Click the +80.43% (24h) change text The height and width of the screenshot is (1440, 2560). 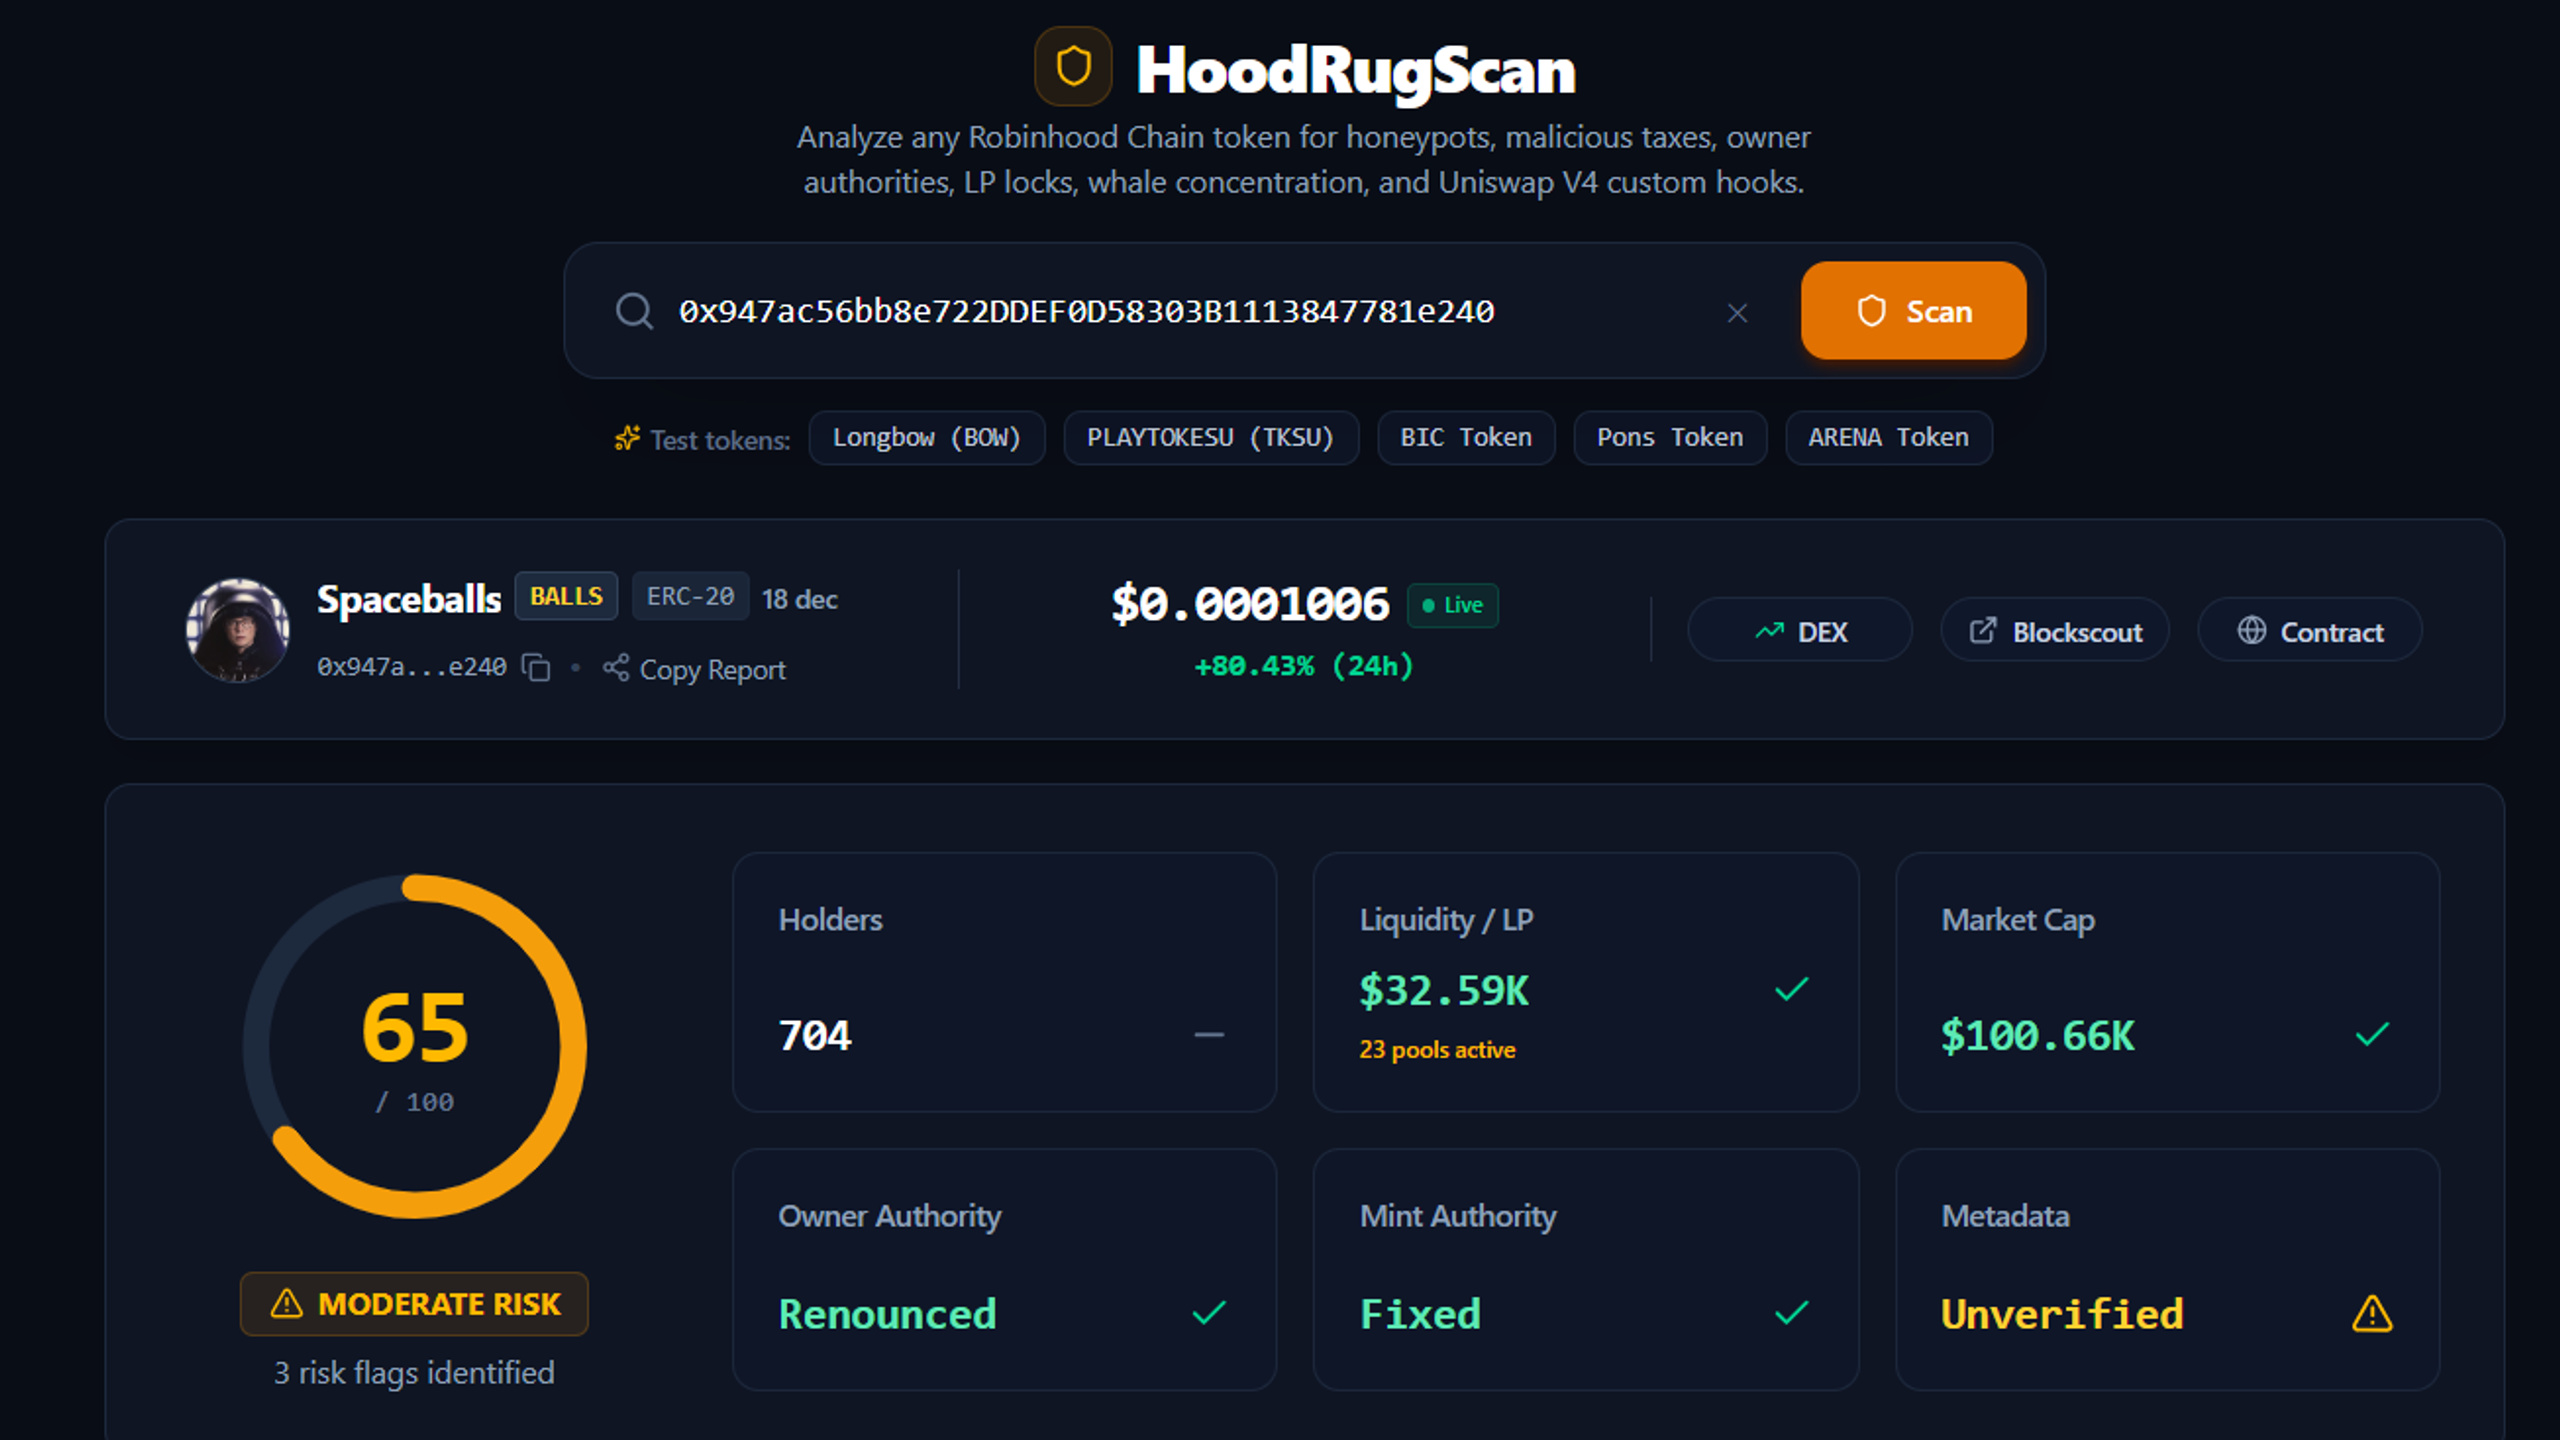pyautogui.click(x=1304, y=666)
